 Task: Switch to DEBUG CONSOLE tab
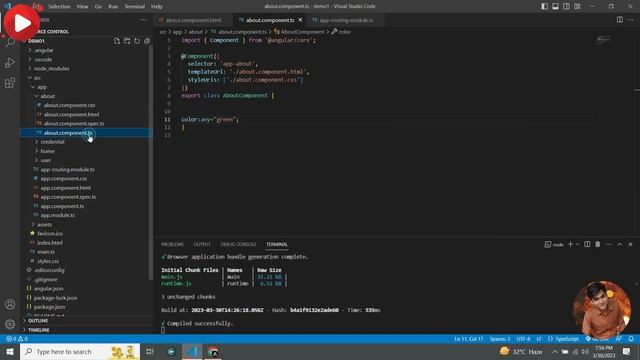[238, 244]
